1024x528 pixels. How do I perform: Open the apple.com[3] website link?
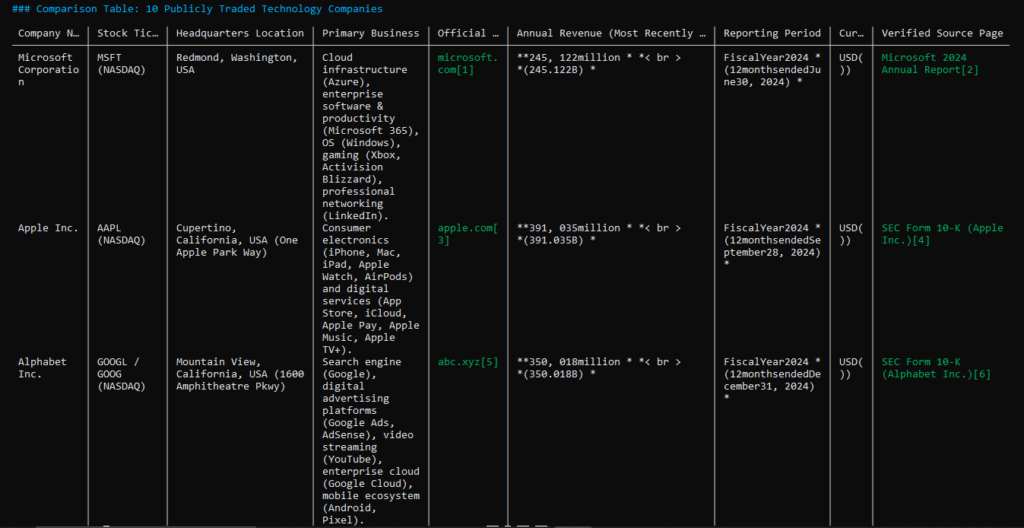(468, 234)
